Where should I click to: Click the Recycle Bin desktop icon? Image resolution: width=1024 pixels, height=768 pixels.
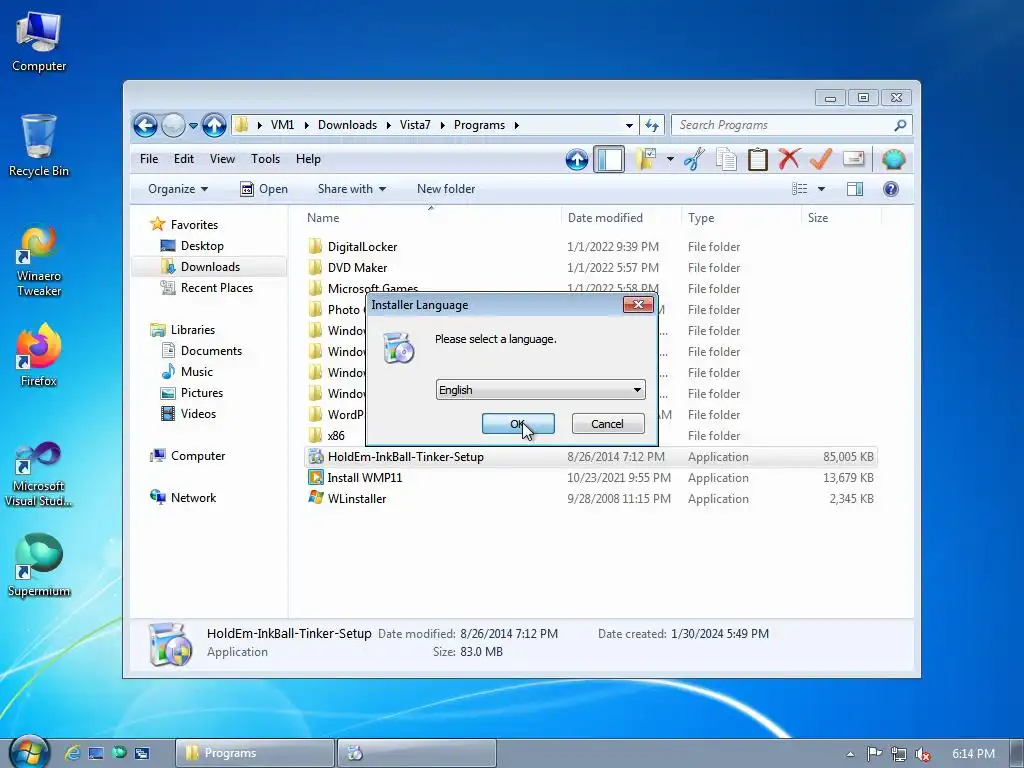39,146
